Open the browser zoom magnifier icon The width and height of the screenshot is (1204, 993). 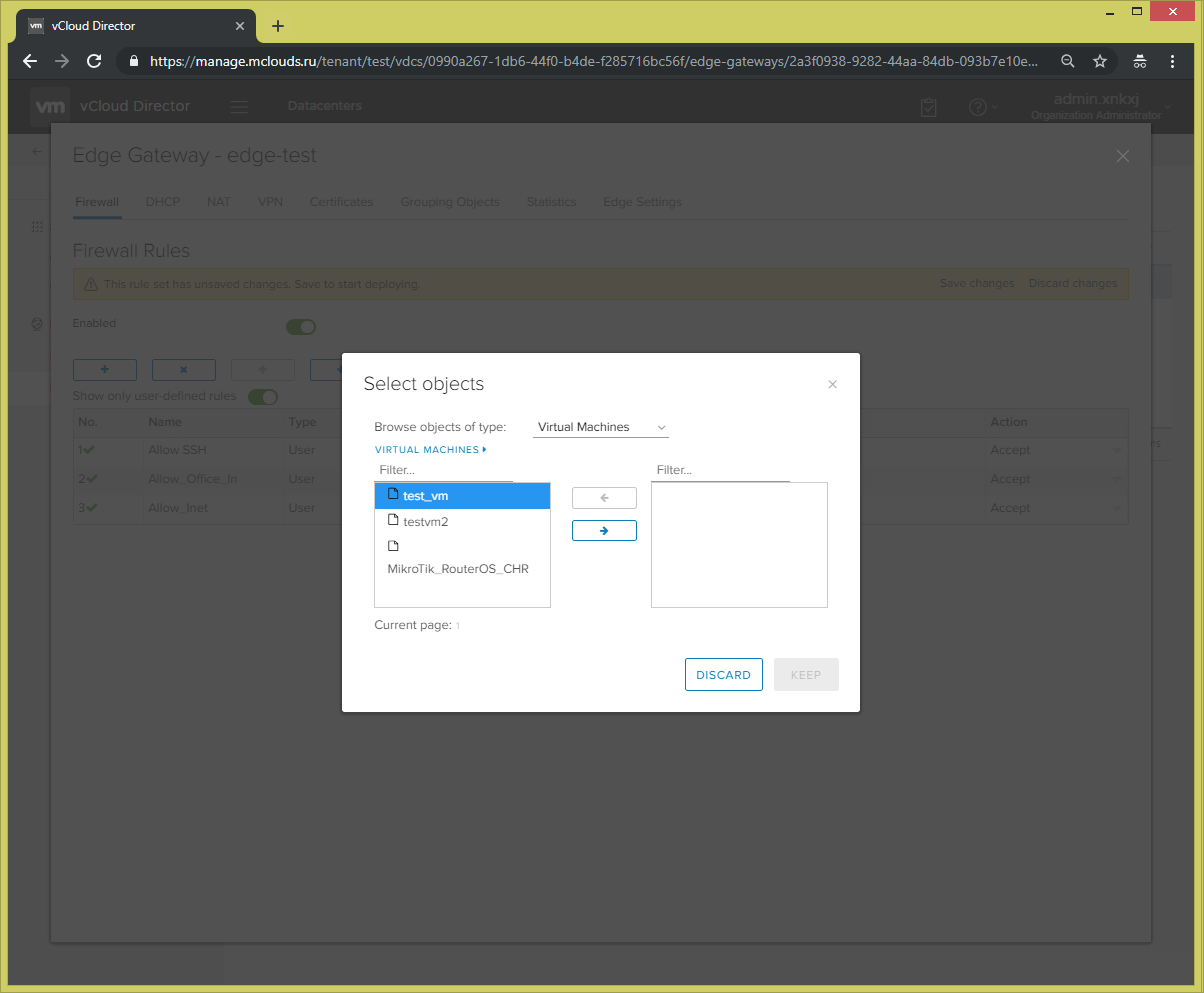[x=1068, y=61]
